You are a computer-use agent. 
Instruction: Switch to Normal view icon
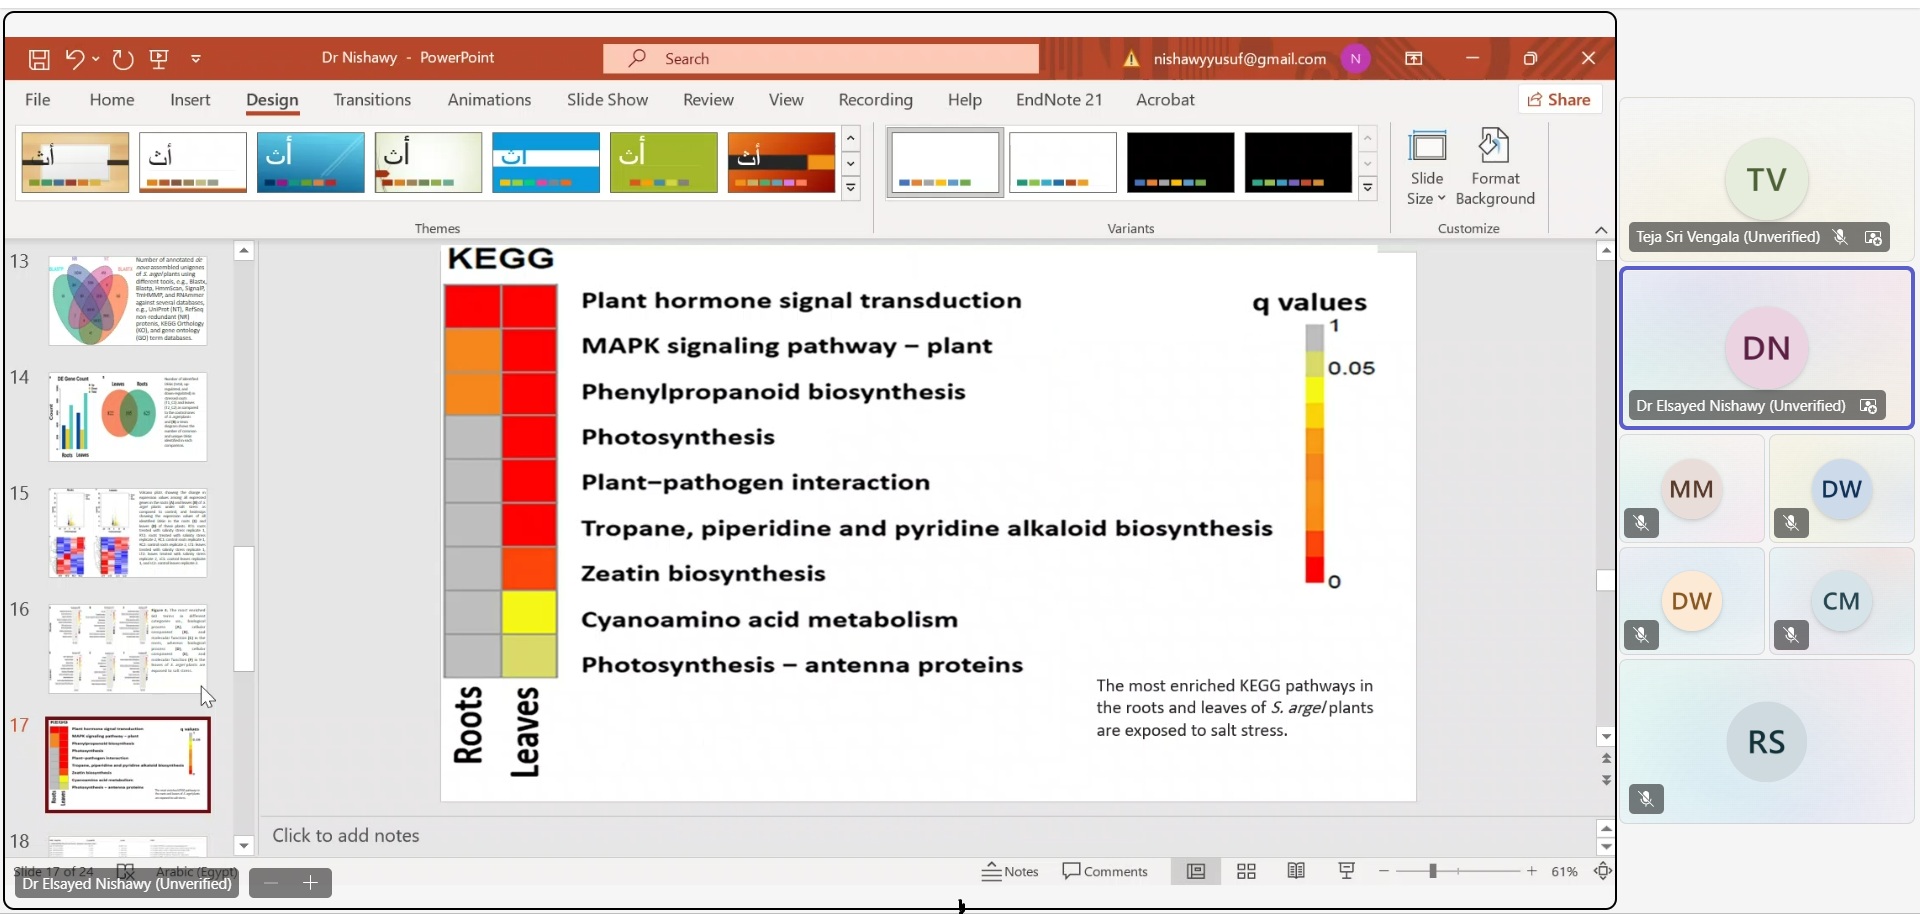coord(1196,872)
